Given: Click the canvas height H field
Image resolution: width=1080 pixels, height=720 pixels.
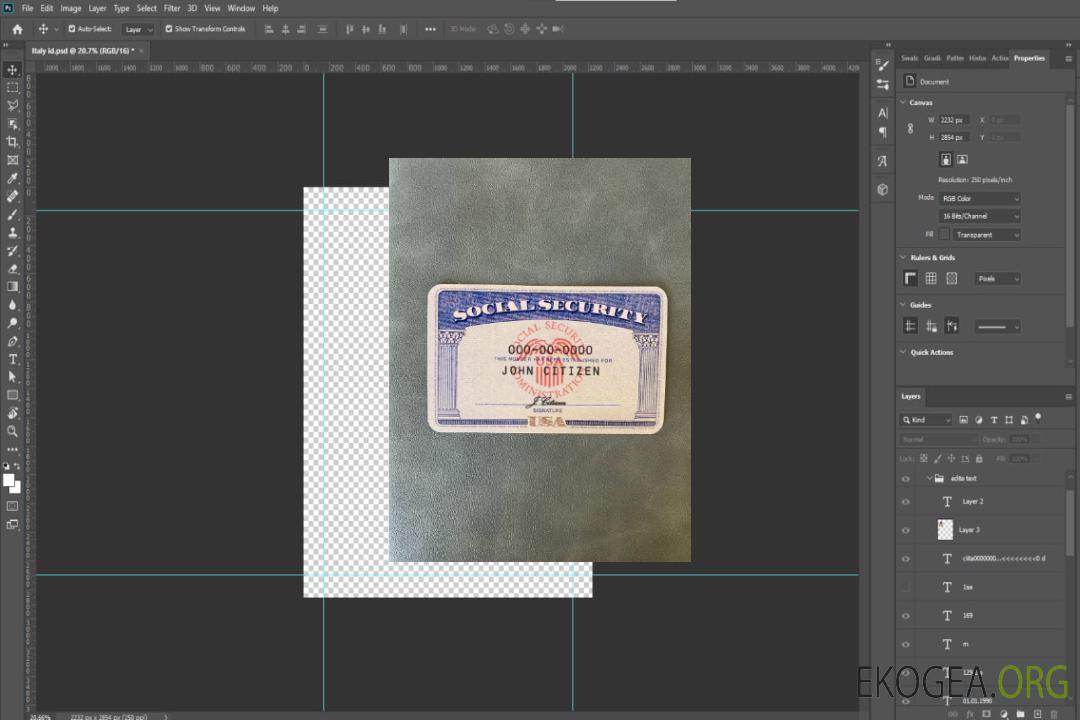Looking at the screenshot, I should coord(954,138).
